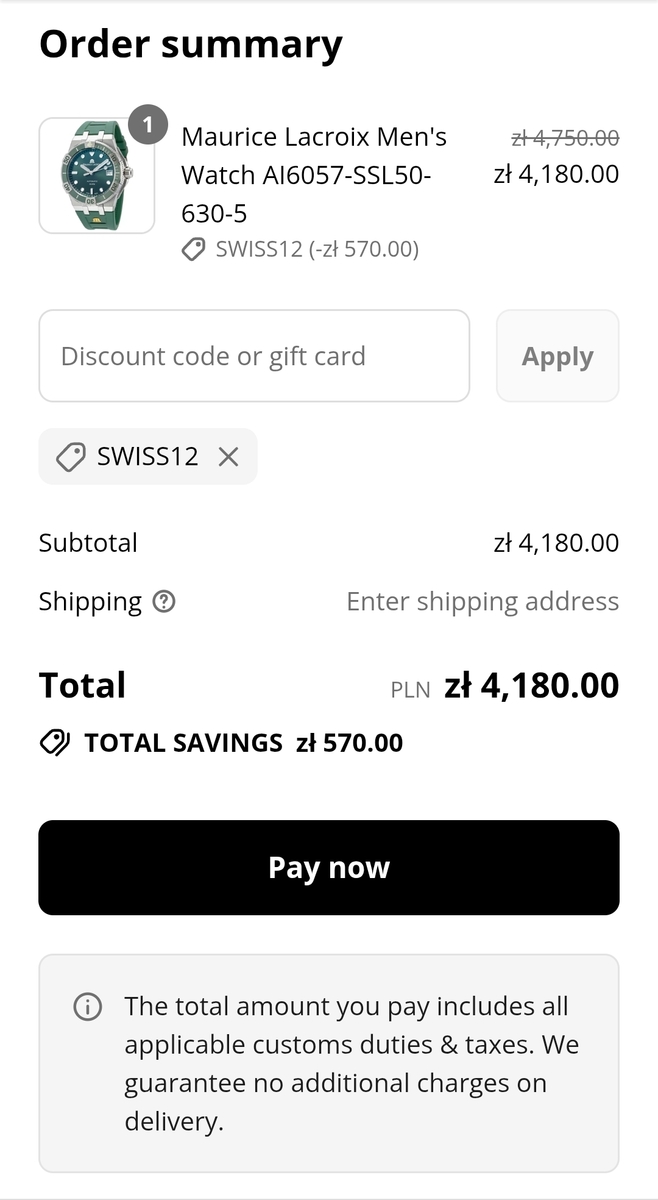The height and width of the screenshot is (1200, 658).
Task: Click the crossed-out zł 4,750.00 original price
Action: pos(564,138)
